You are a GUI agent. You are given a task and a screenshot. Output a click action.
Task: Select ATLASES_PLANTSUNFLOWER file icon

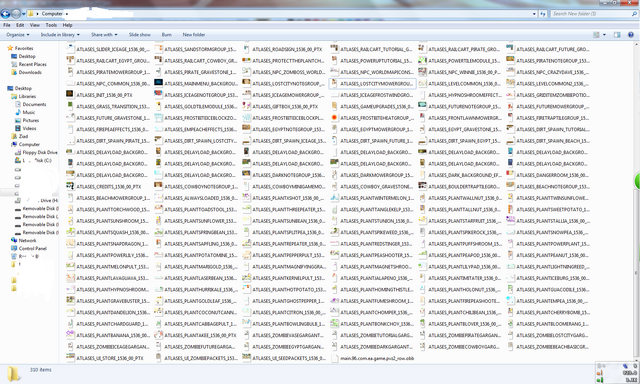pos(158,220)
